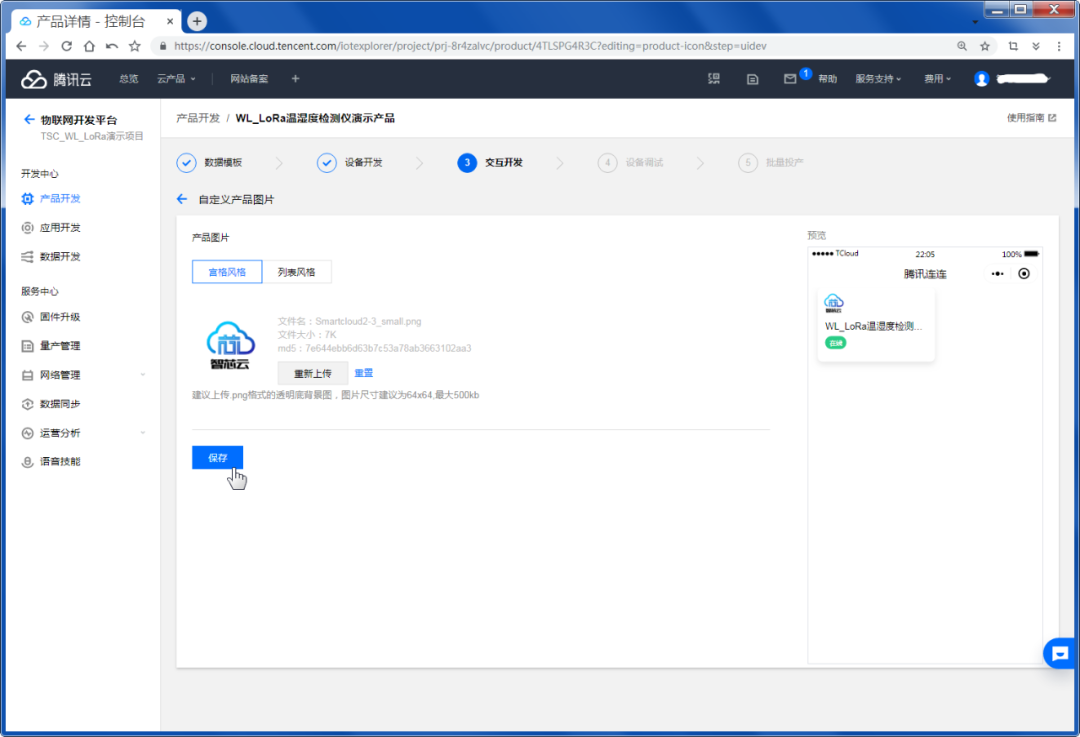Select step 3 交互开发

490,163
